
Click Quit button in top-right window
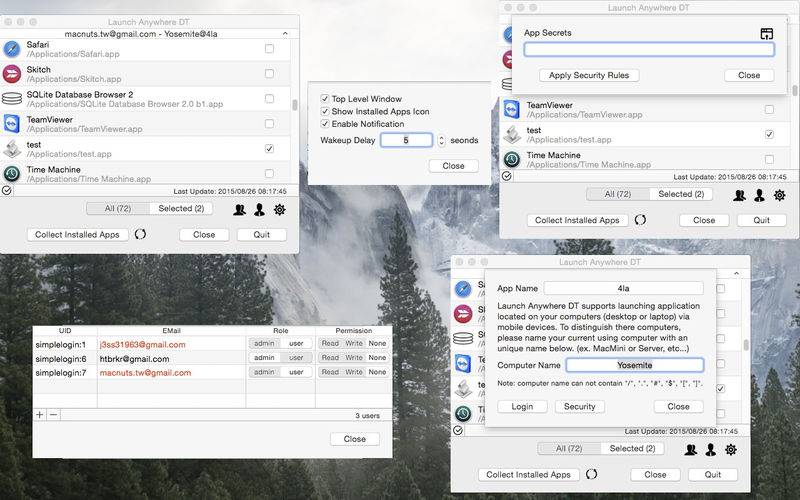(761, 220)
